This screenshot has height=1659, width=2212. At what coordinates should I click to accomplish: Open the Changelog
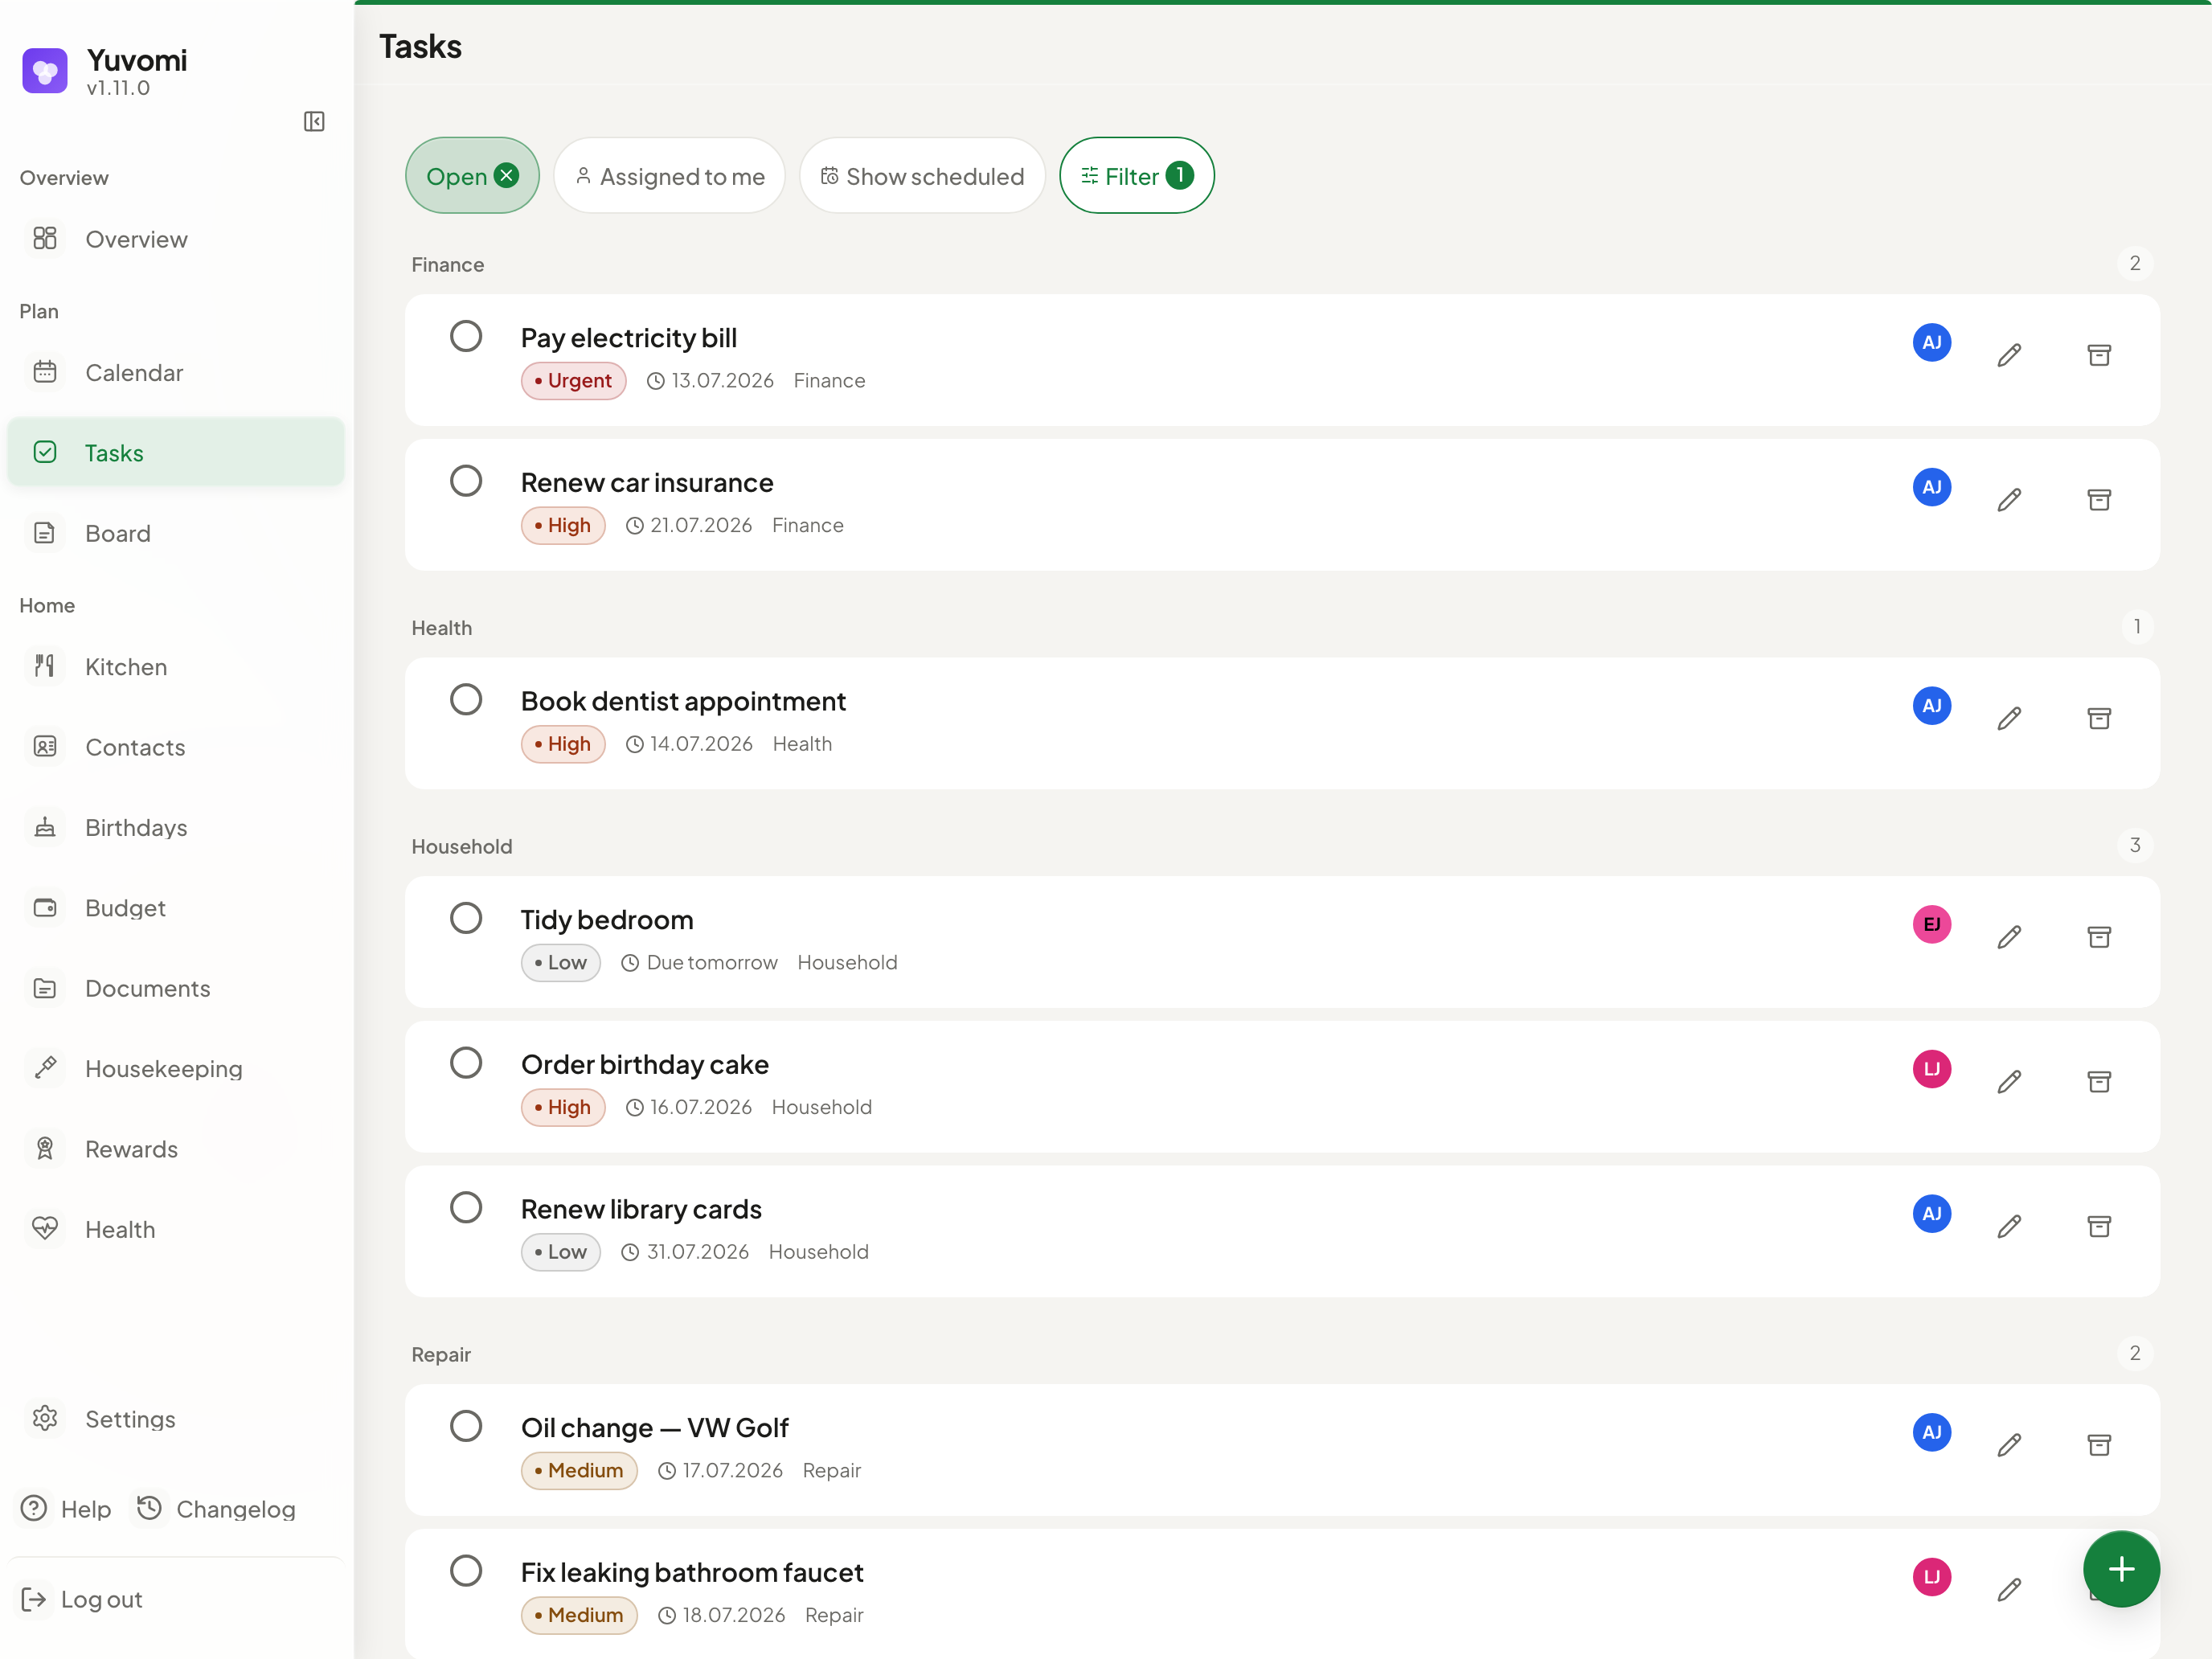[216, 1509]
